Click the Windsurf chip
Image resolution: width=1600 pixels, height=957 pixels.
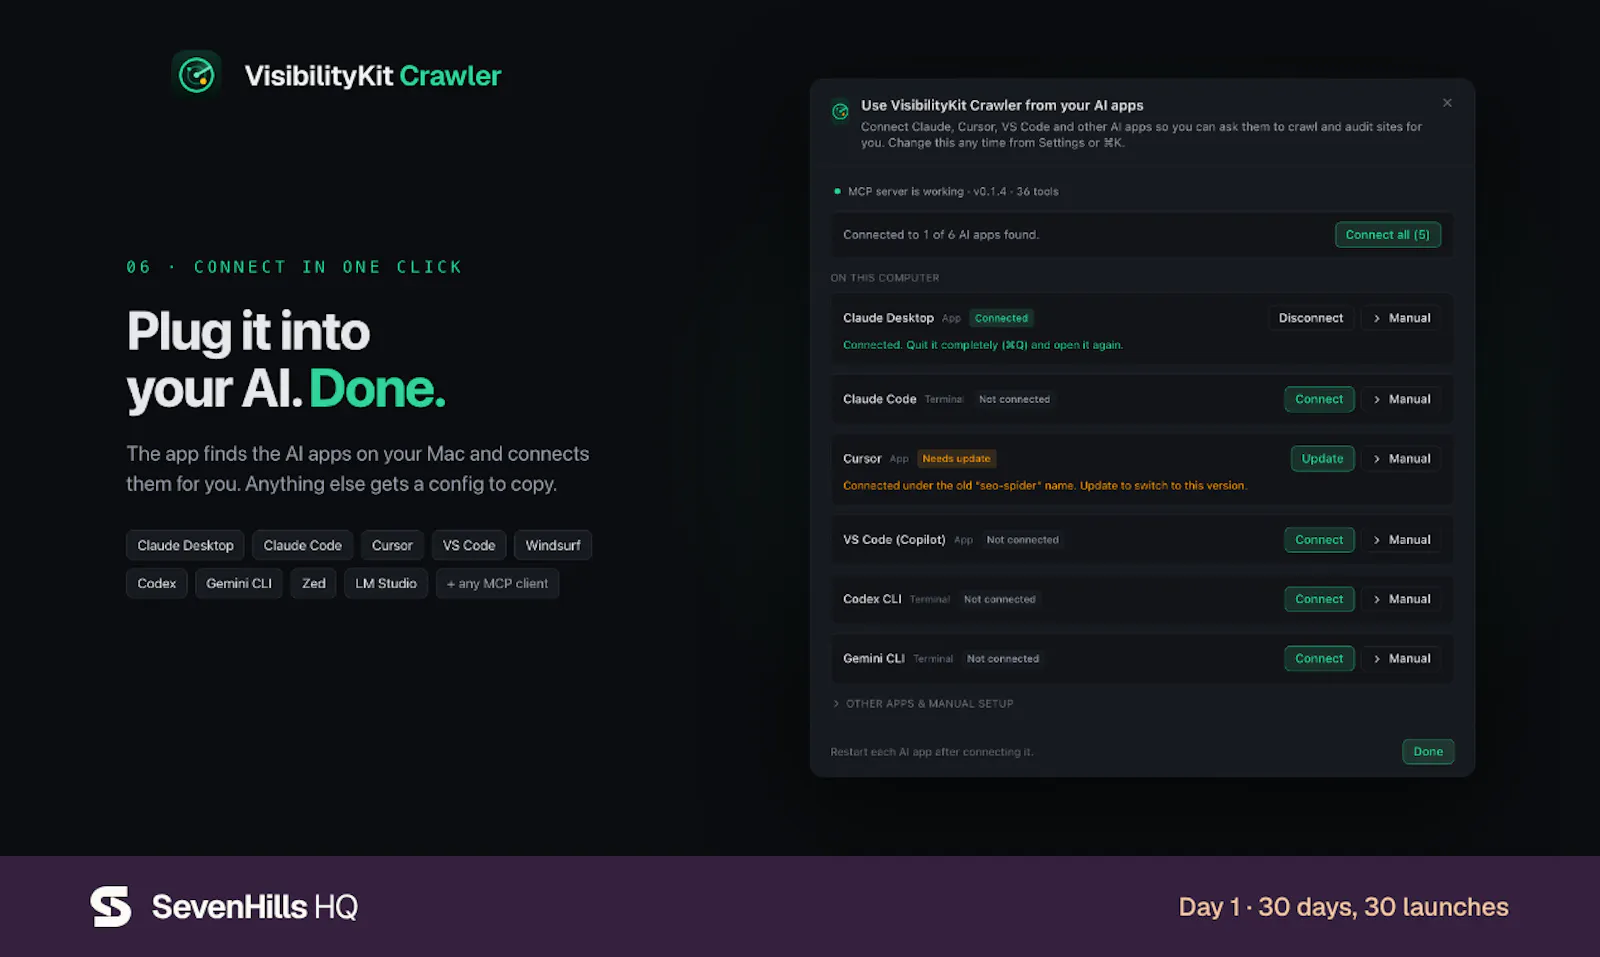click(553, 545)
